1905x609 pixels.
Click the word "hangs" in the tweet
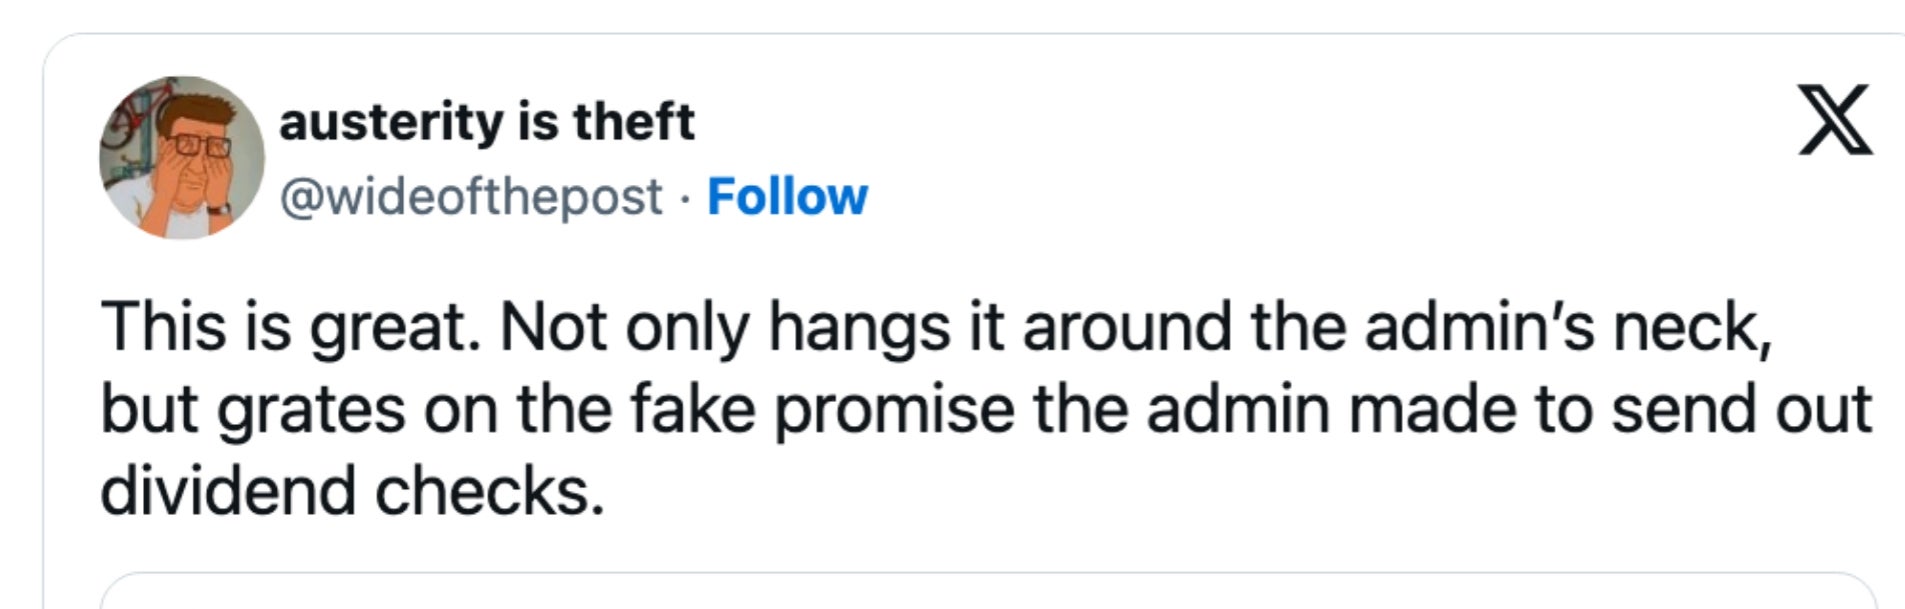point(858,328)
